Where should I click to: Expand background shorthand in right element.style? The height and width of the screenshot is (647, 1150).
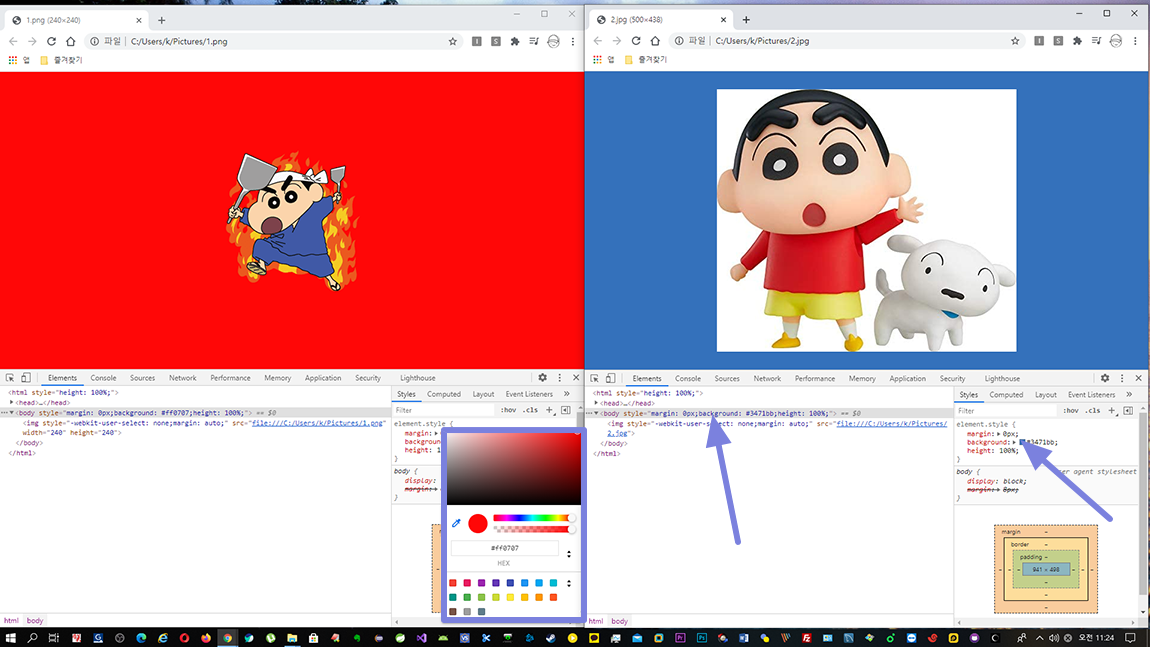point(1015,442)
